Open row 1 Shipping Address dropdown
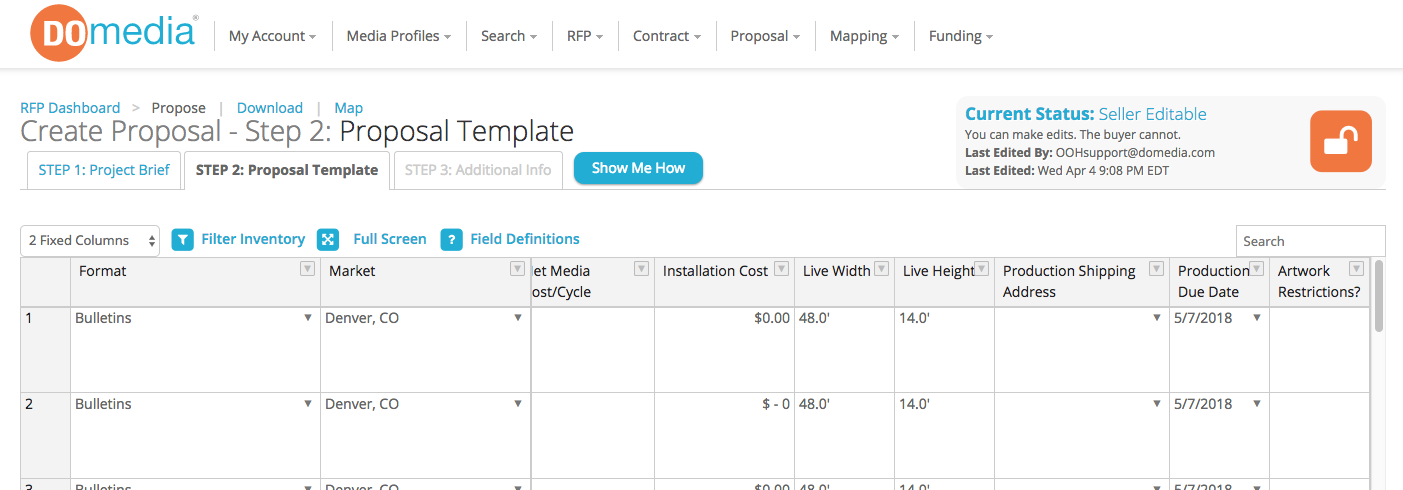1403x490 pixels. 1157,318
